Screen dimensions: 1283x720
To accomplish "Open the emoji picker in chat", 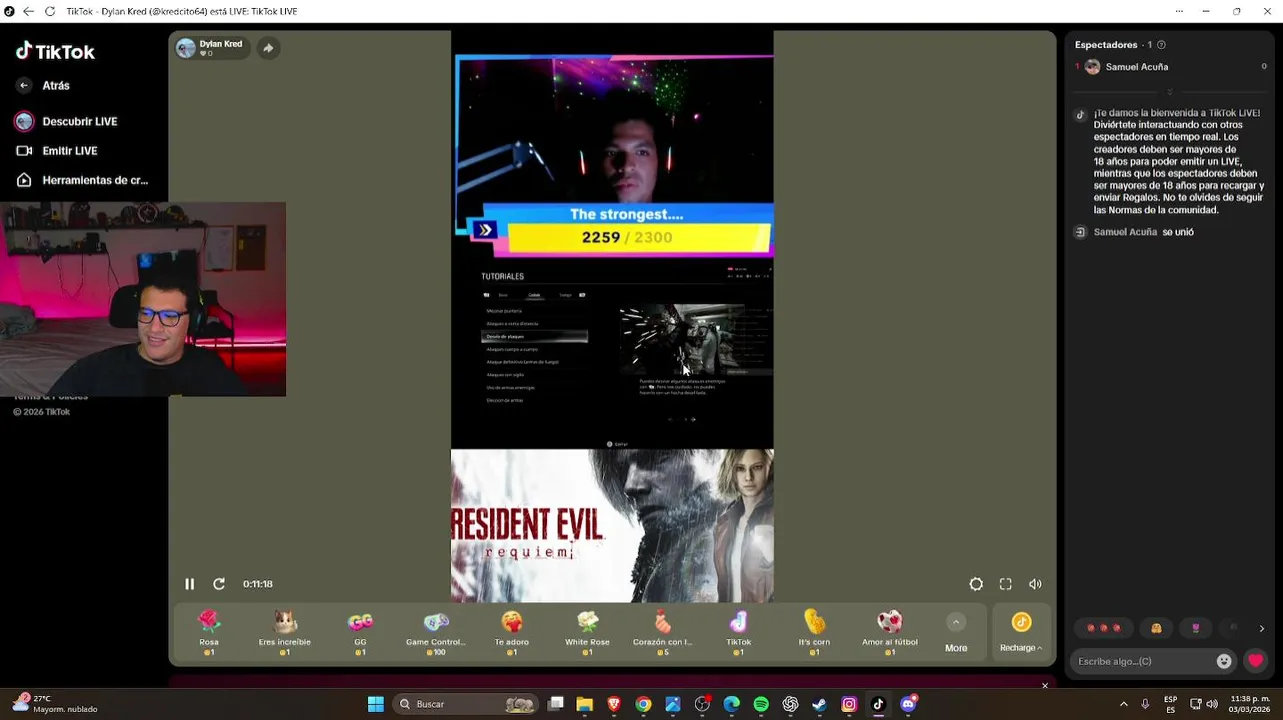I will [x=1224, y=661].
